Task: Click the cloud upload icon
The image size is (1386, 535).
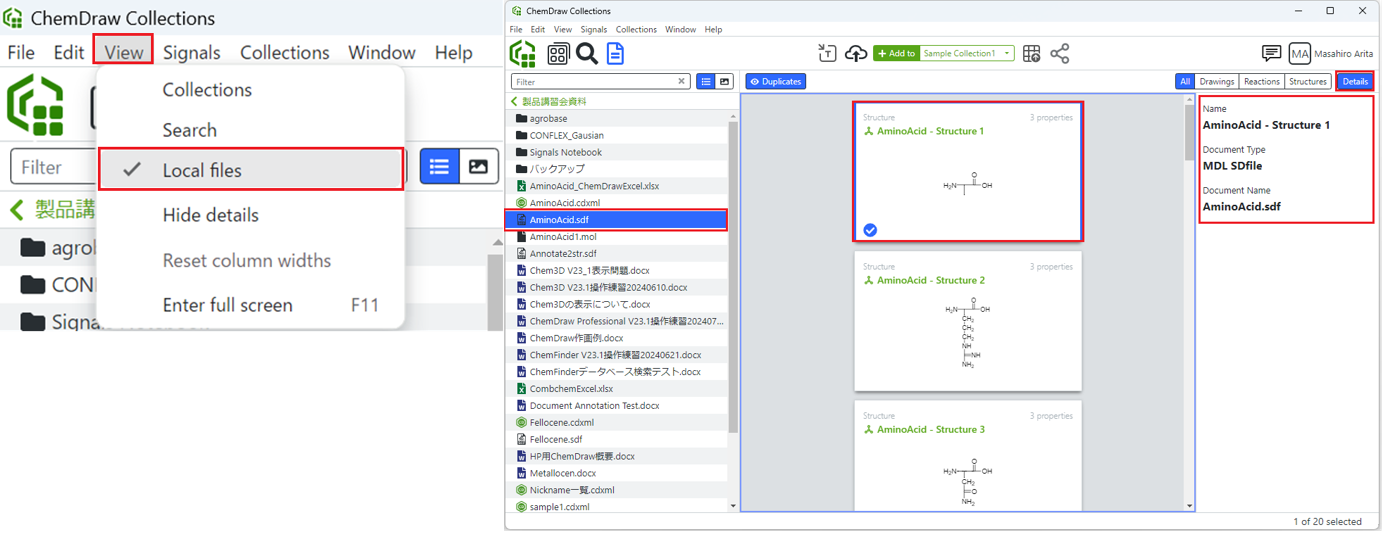Action: click(x=856, y=54)
